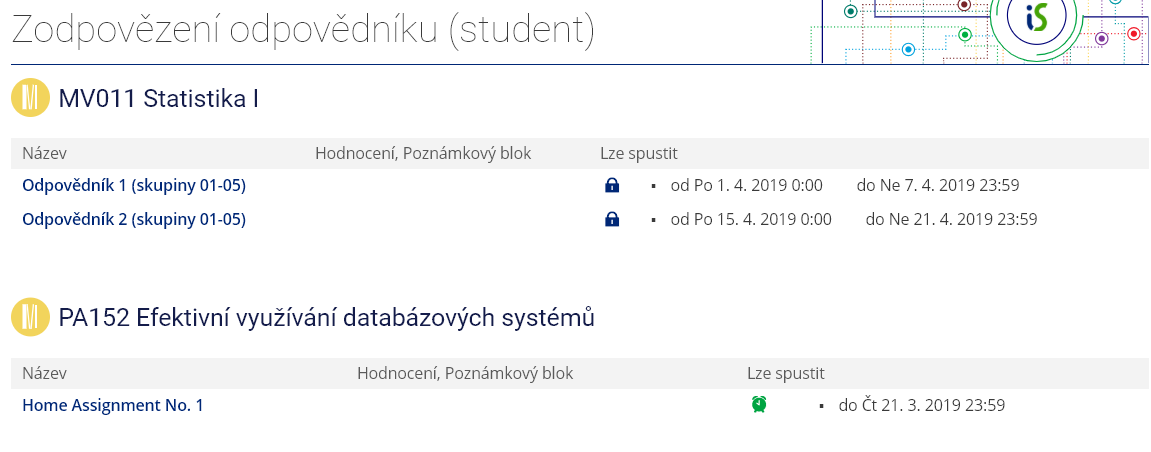This screenshot has height=452, width=1151.
Task: Click the Hodnocení, Poznámkový blok header under MV011
Action: pos(423,153)
